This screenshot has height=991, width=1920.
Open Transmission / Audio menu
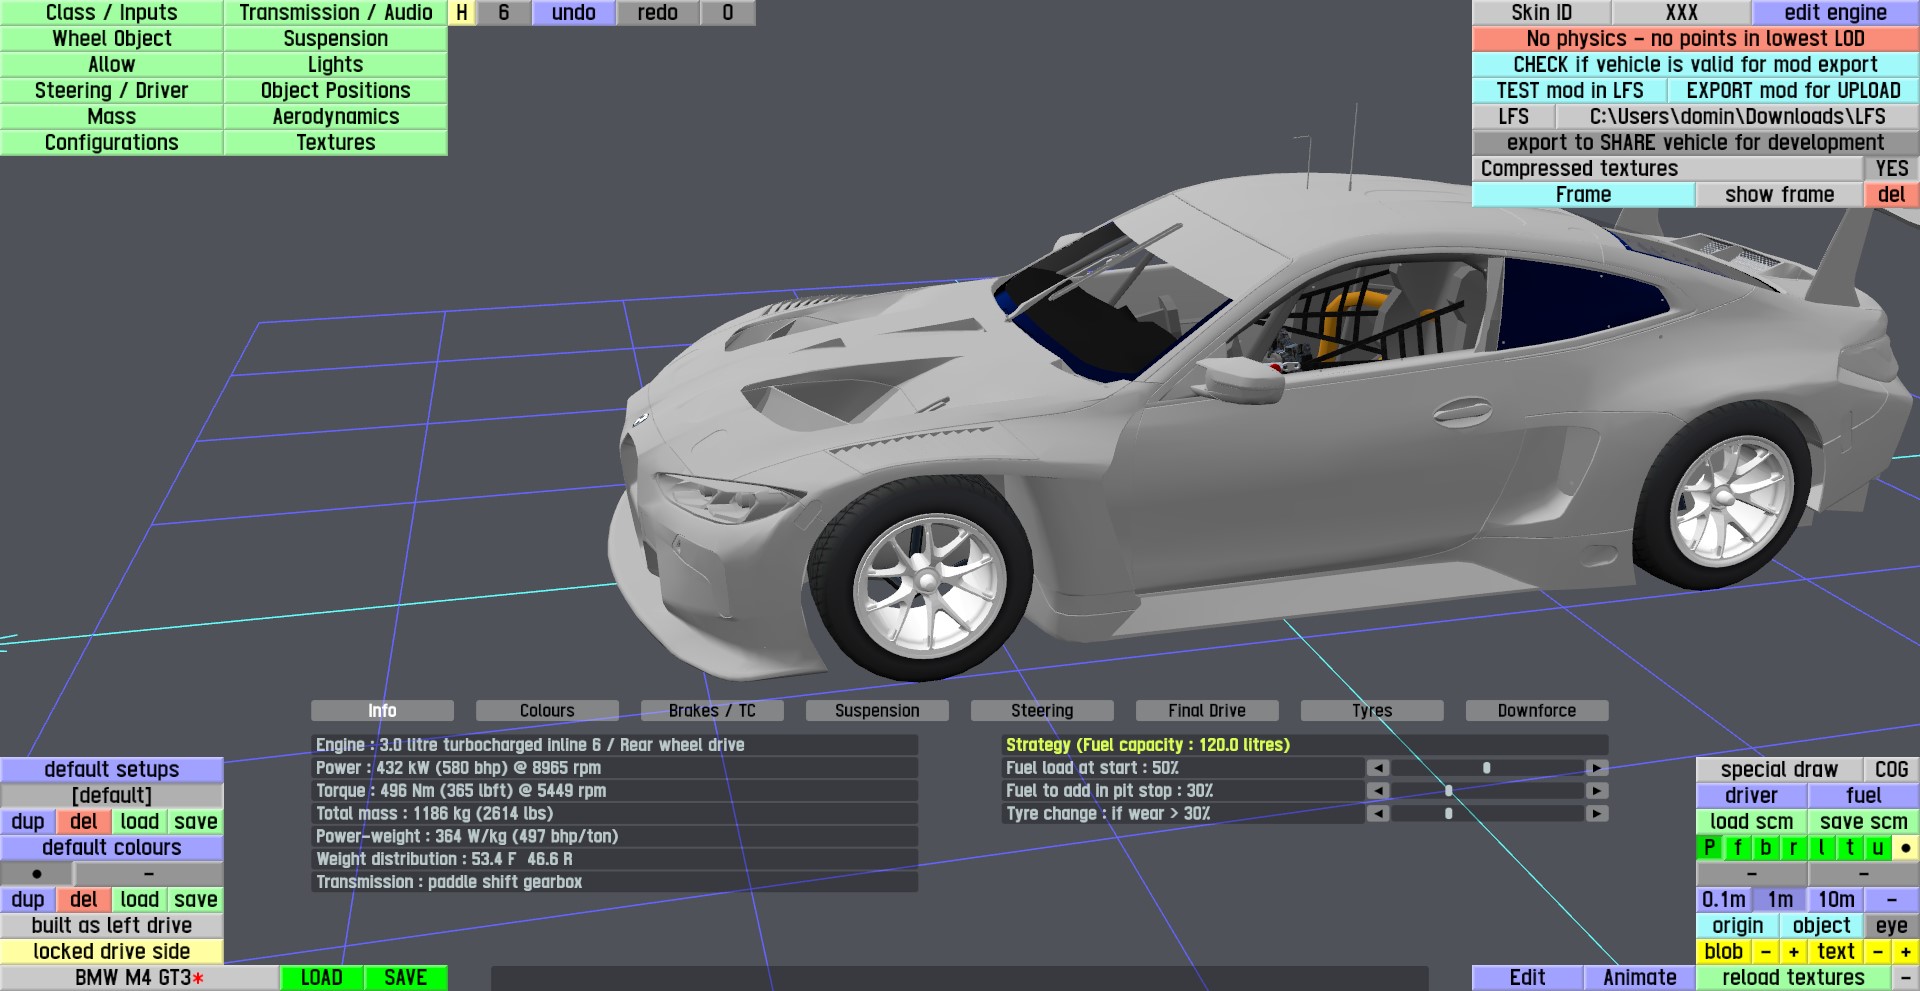[x=336, y=13]
